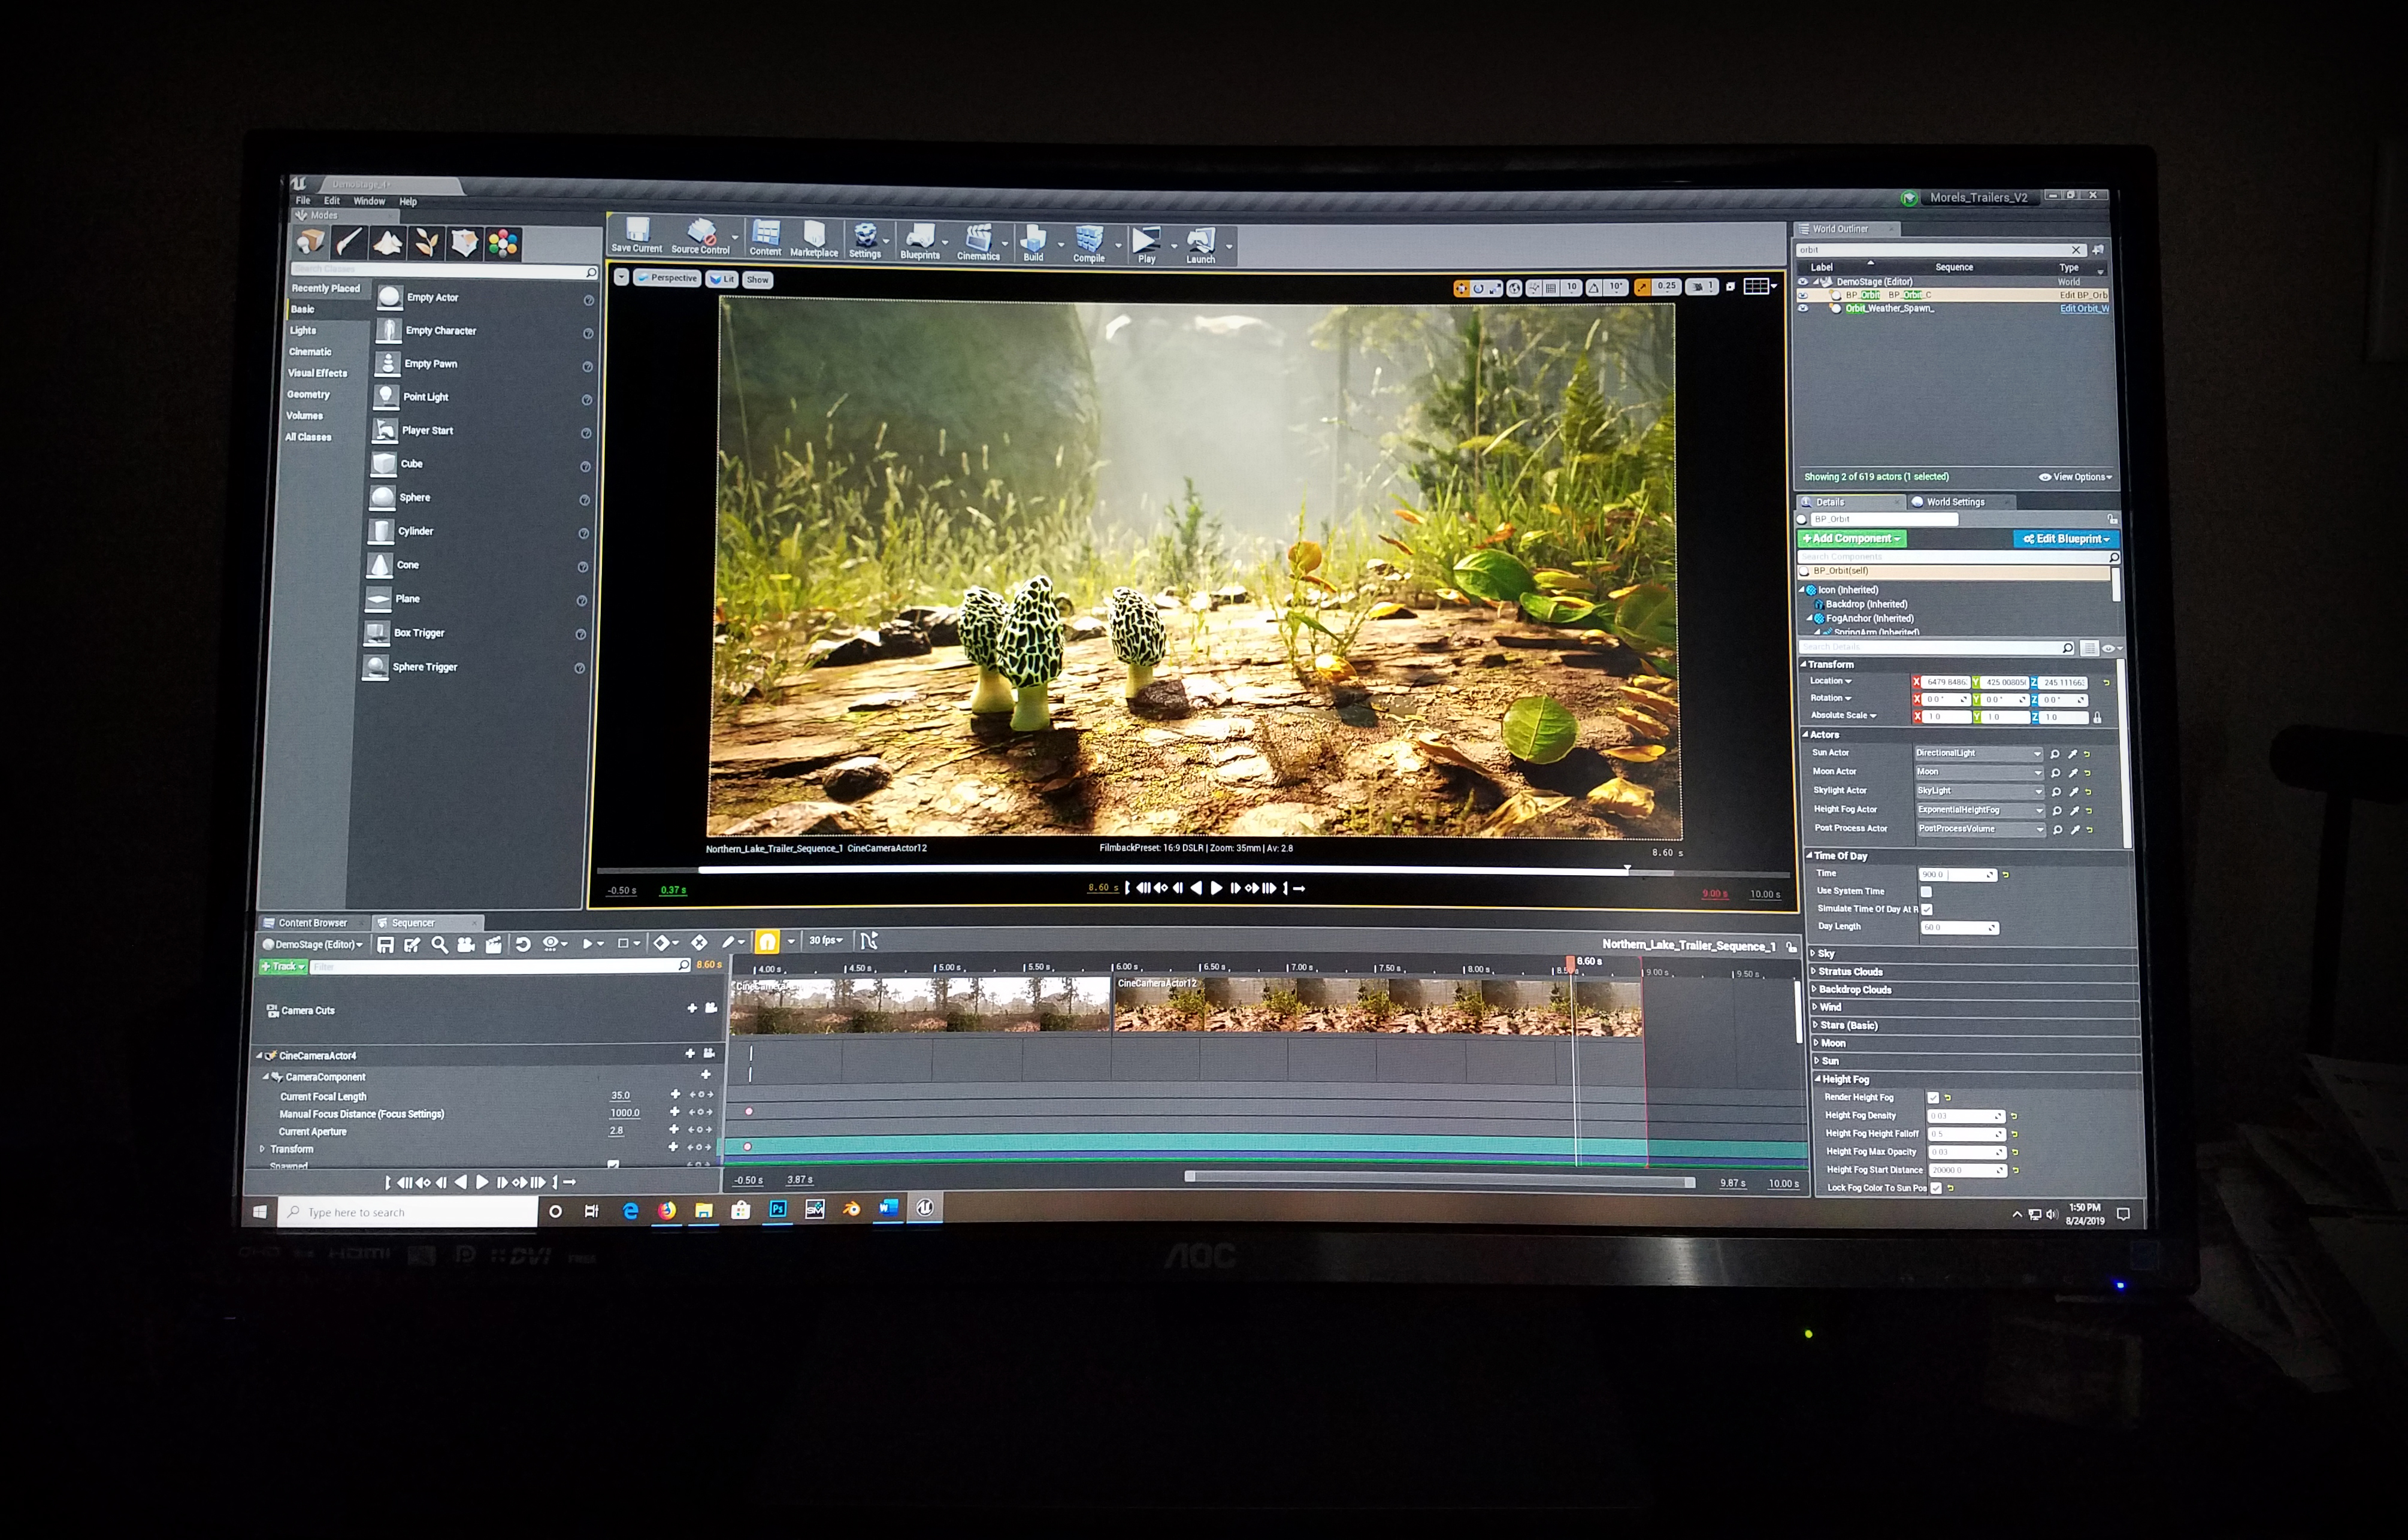Select the Landscape mode mountain icon

[x=388, y=242]
